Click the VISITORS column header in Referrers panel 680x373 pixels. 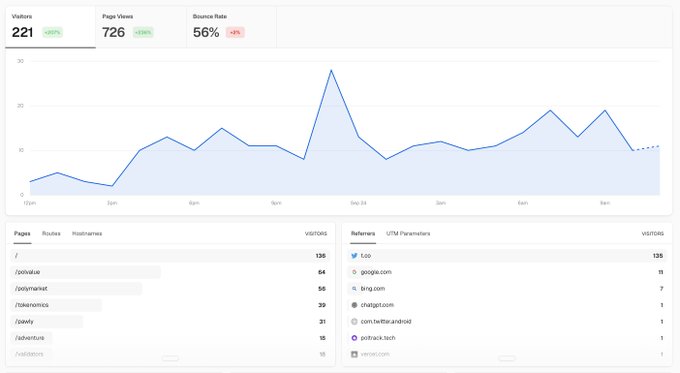(x=652, y=234)
